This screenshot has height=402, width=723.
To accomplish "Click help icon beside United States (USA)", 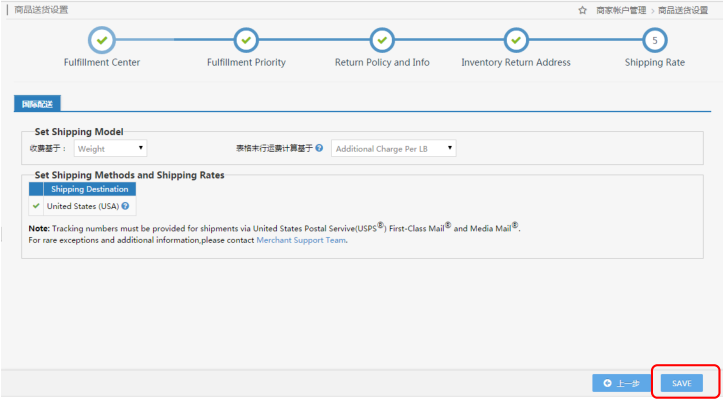I will pyautogui.click(x=125, y=206).
